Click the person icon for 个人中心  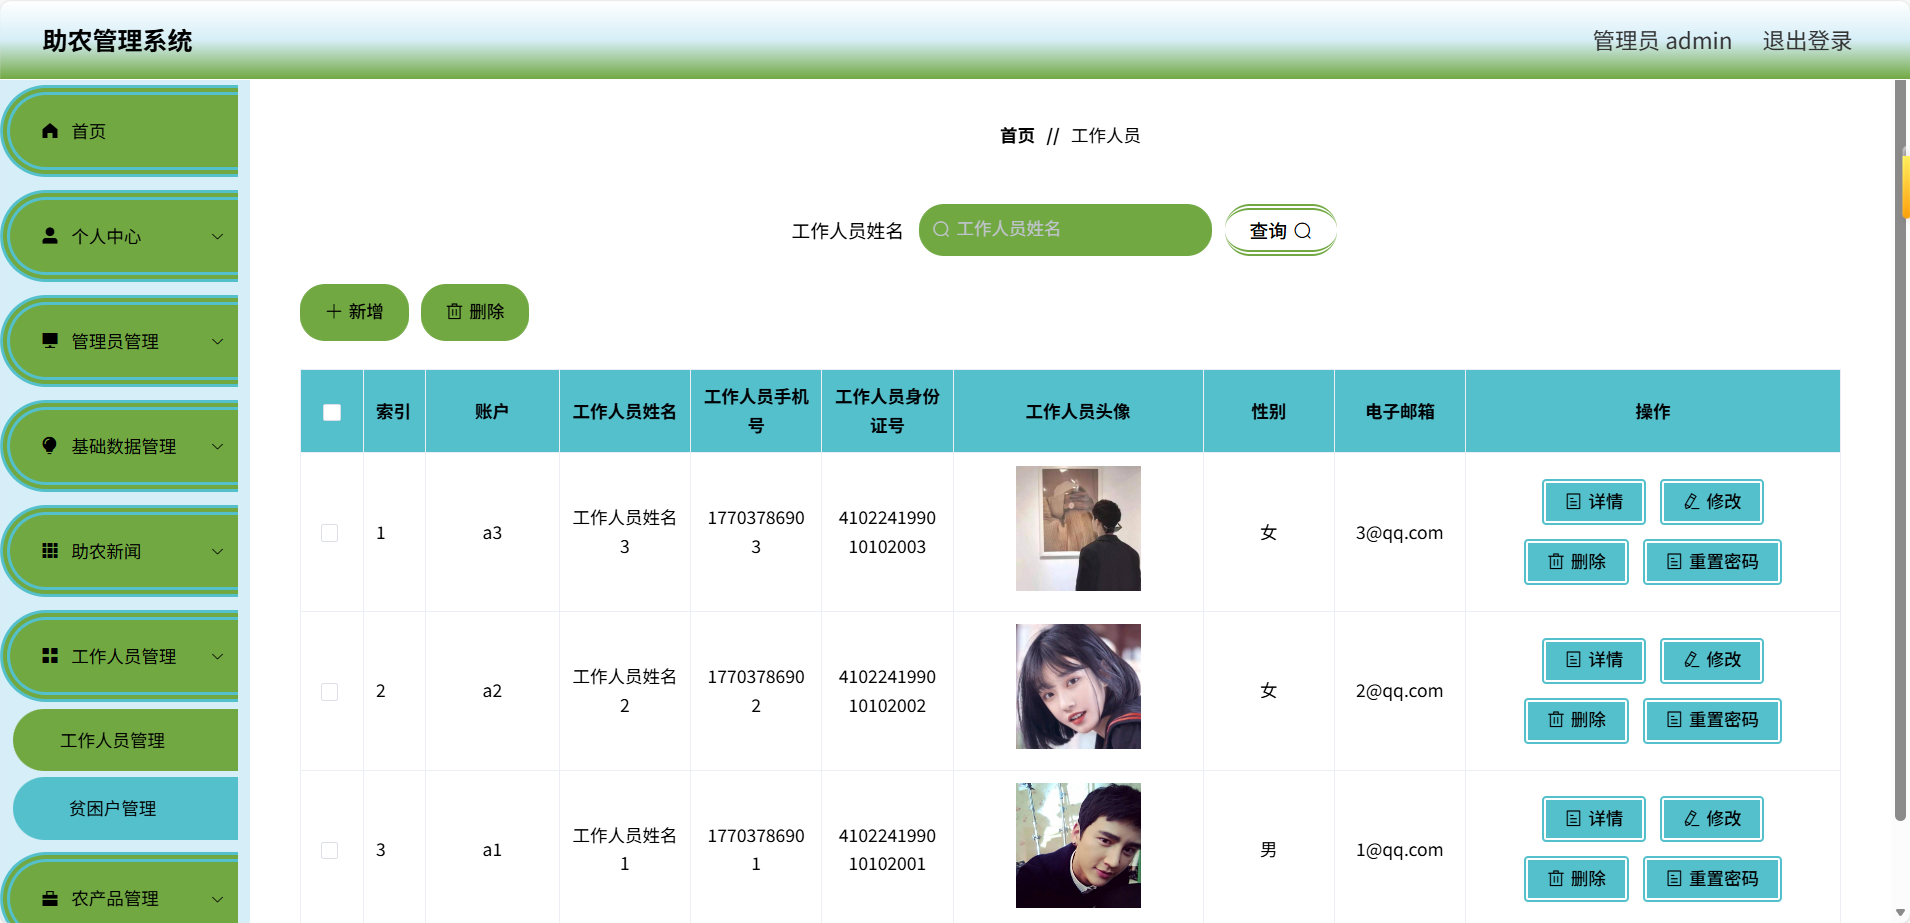(50, 236)
